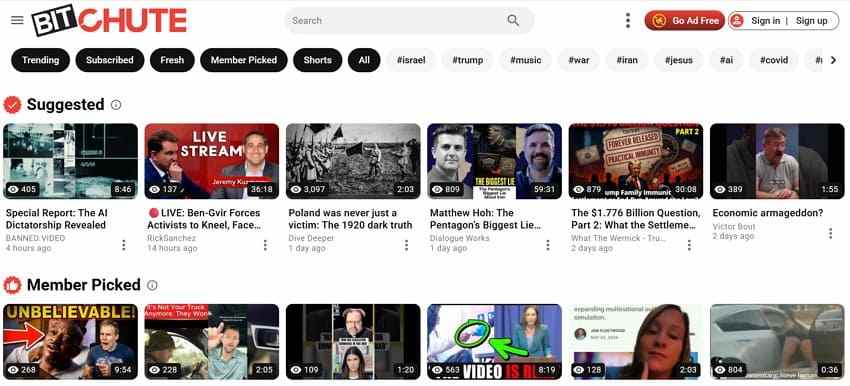Screen dimensions: 850x386
Task: Open the 0:36 car video thumbnail
Action: (x=777, y=342)
